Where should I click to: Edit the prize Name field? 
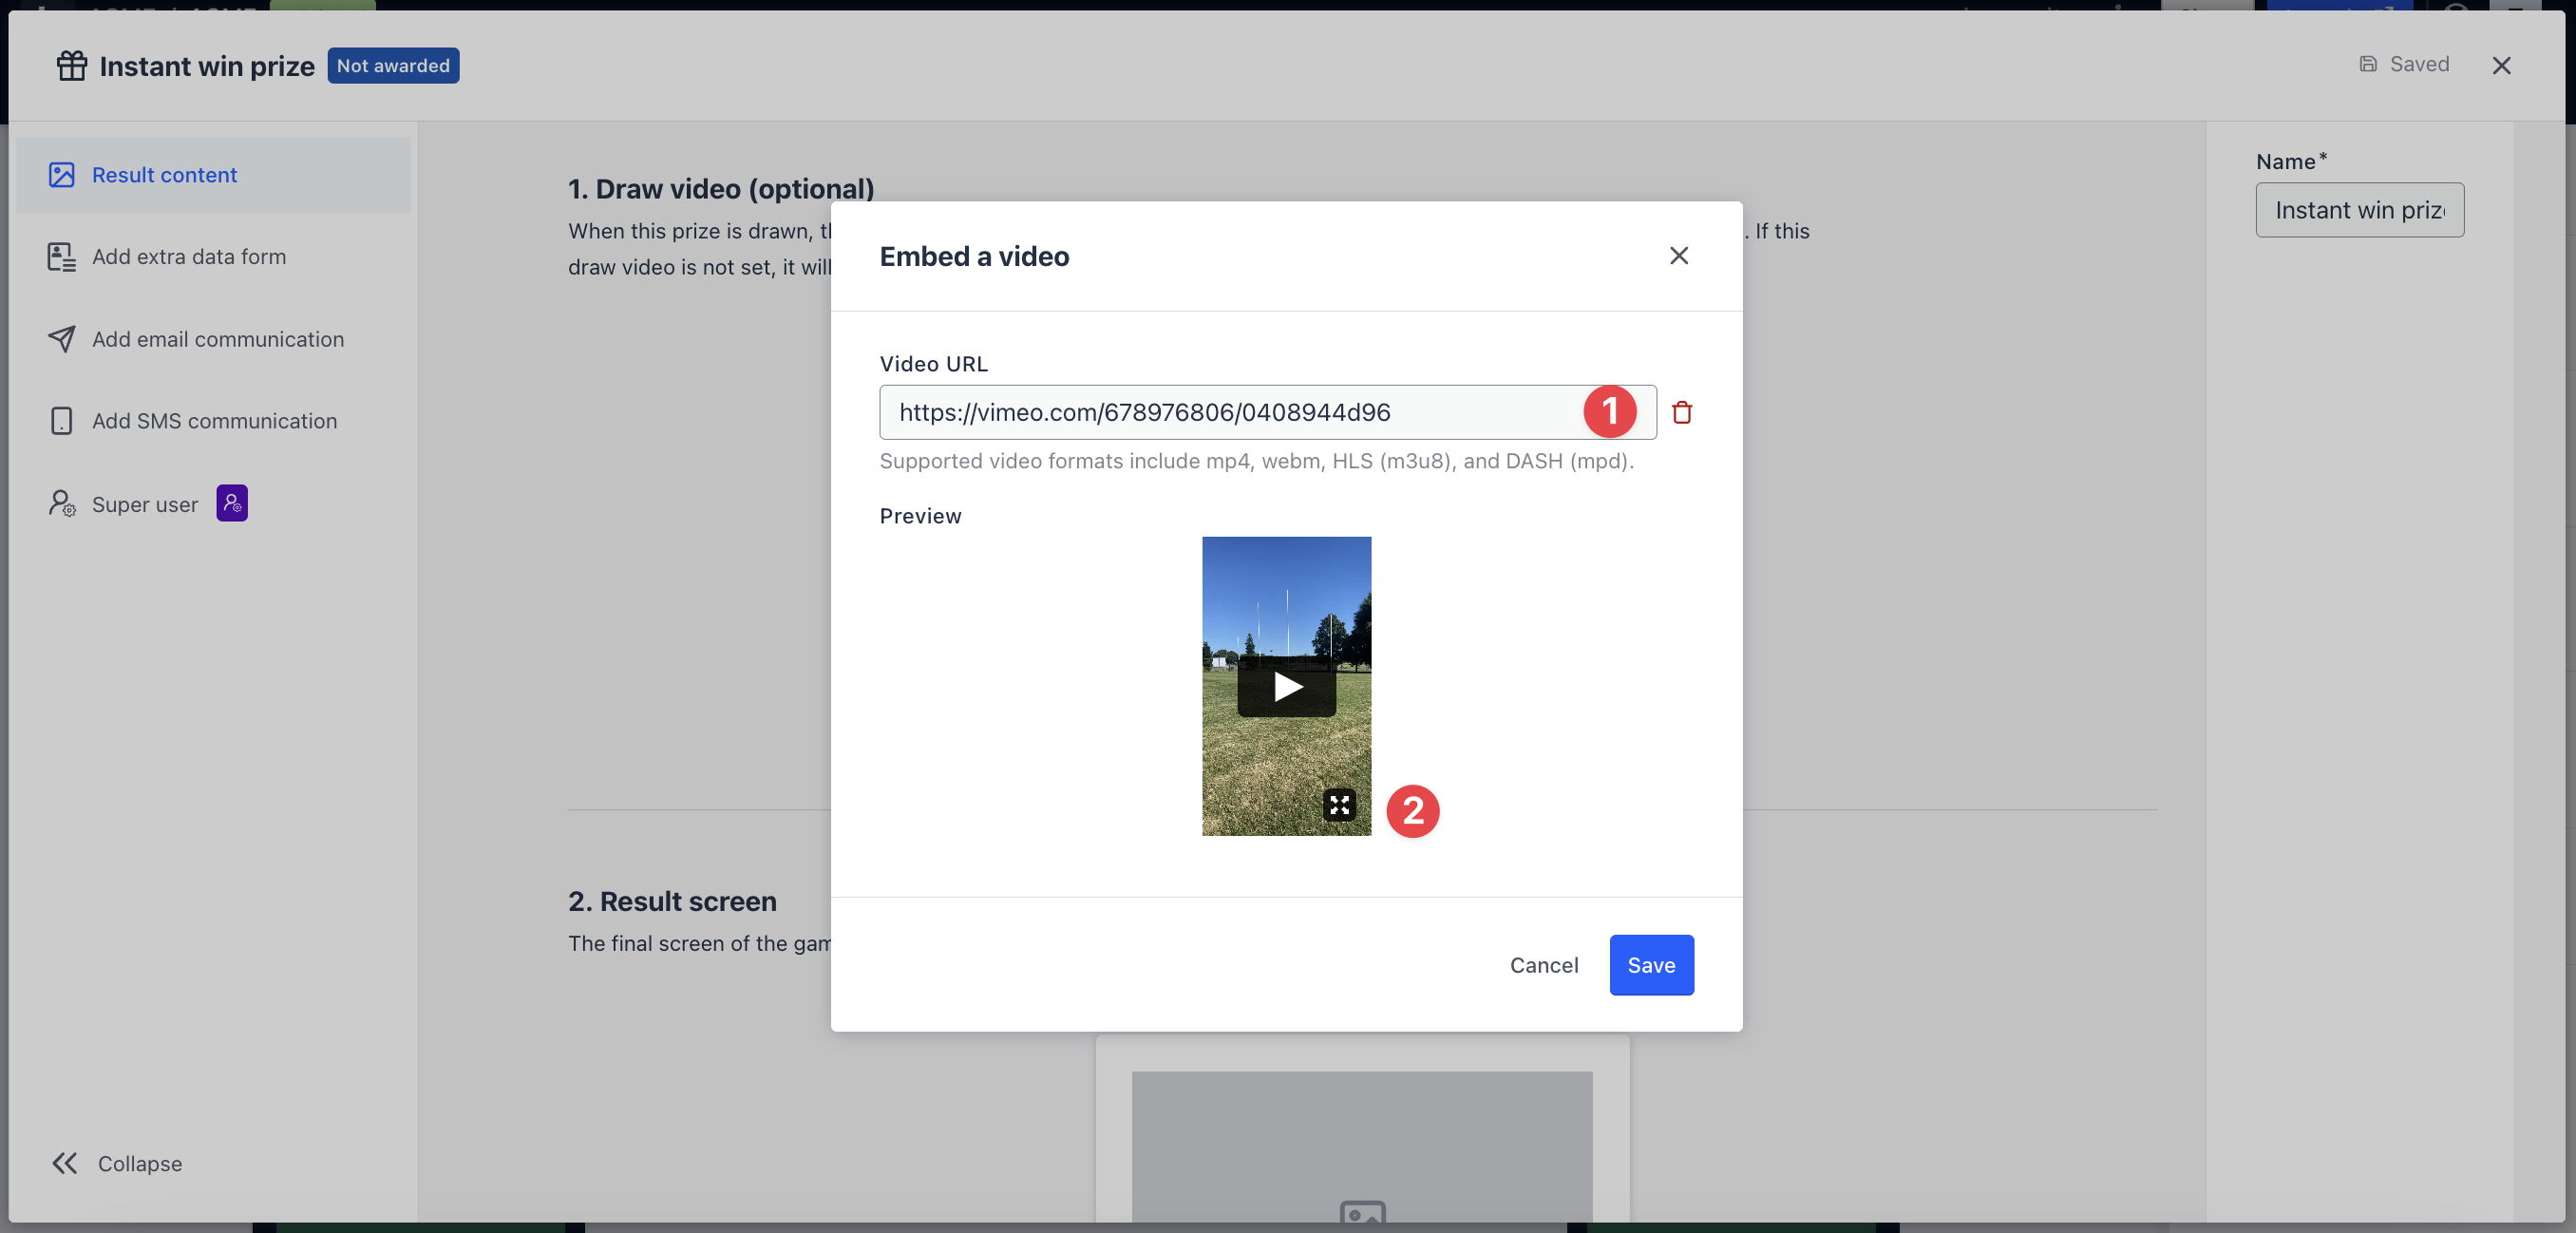point(2358,210)
